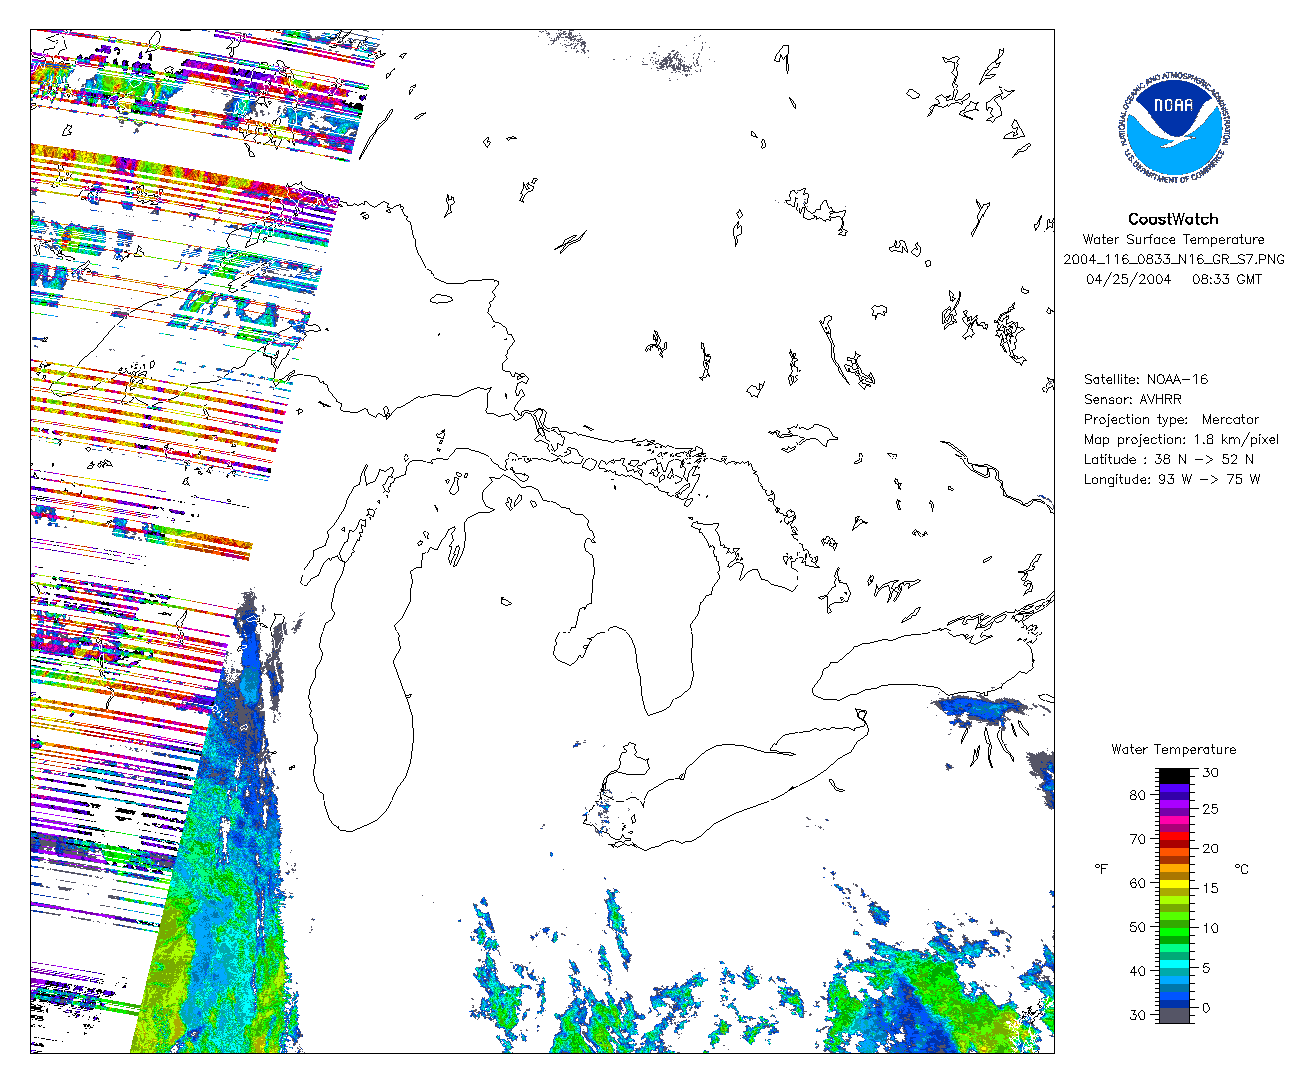The image size is (1294, 1084).
Task: Click the 50 label on the Fahrenheit scale
Action: [1138, 927]
